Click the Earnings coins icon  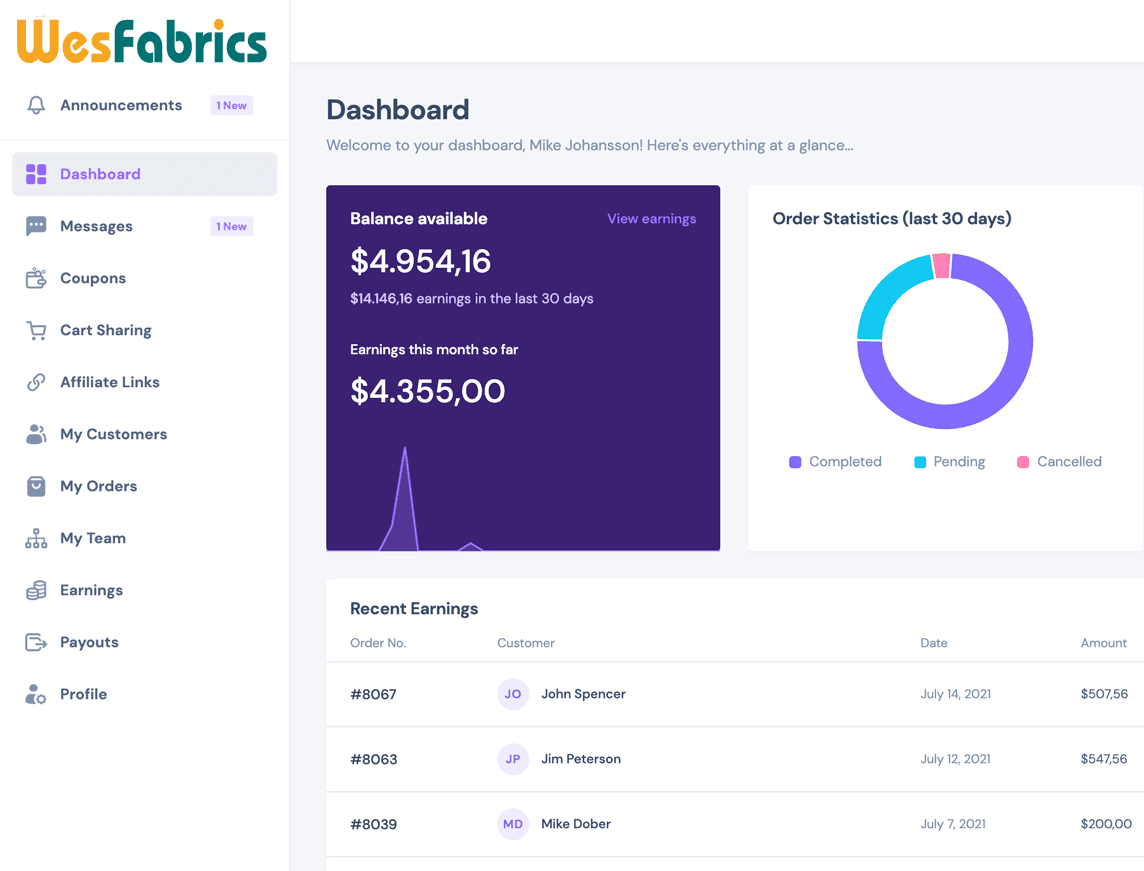tap(36, 590)
